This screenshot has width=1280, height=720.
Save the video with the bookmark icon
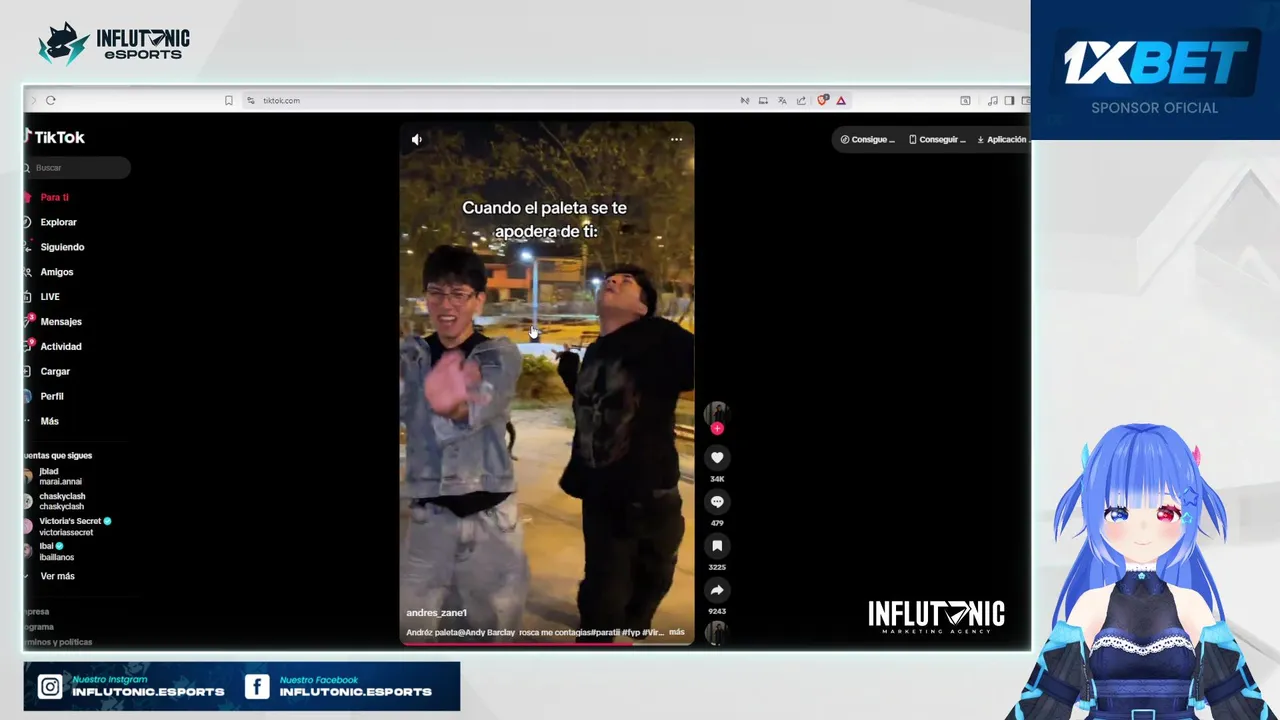(717, 546)
